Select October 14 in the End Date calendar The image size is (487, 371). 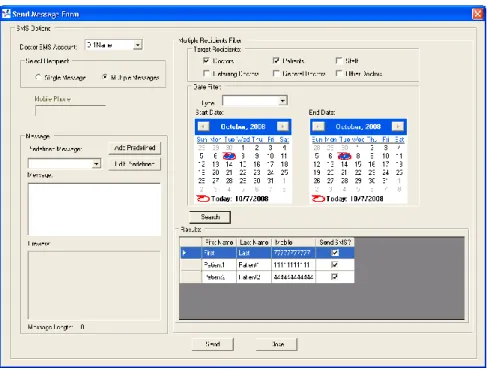pos(344,164)
